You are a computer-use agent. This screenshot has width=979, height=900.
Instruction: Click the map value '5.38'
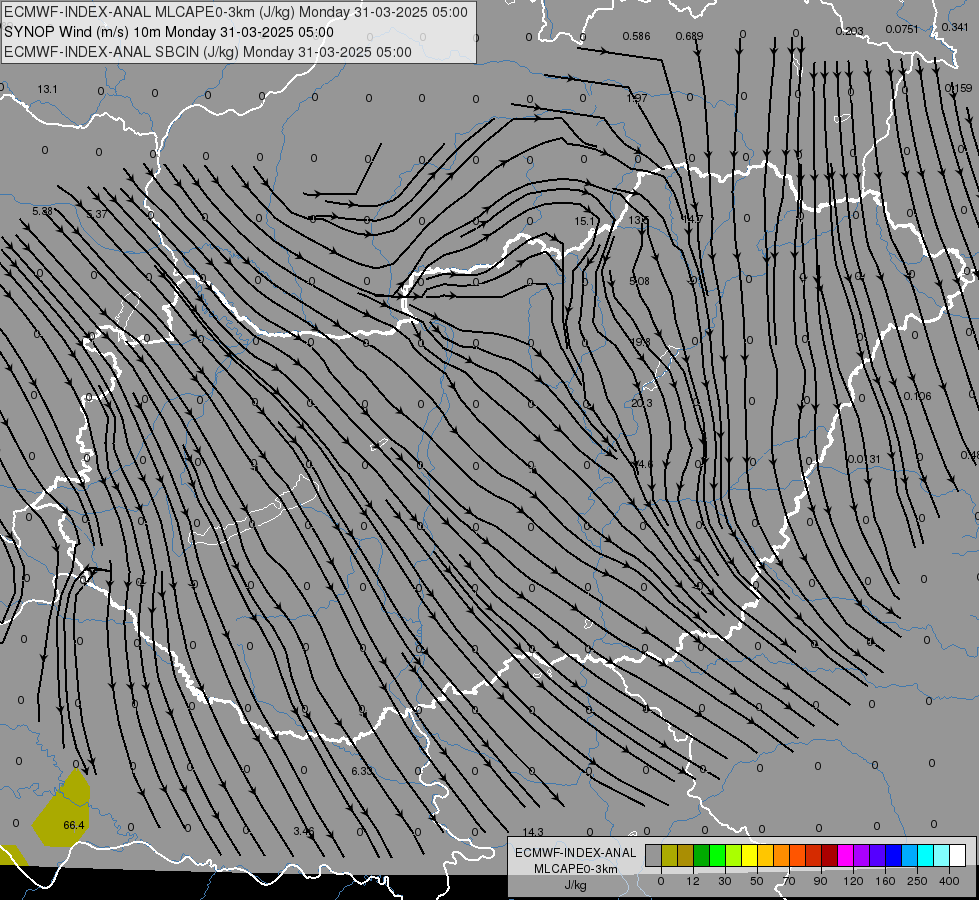pyautogui.click(x=42, y=211)
